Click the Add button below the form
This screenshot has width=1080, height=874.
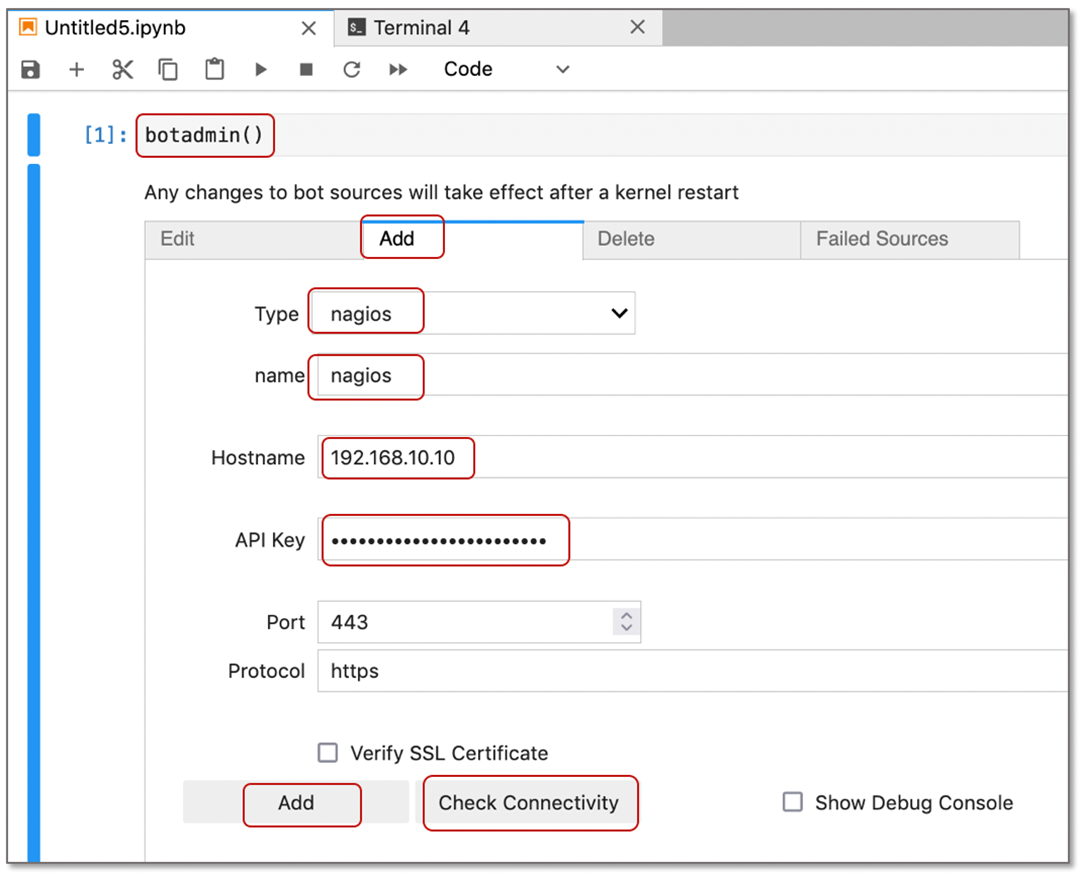pyautogui.click(x=296, y=803)
